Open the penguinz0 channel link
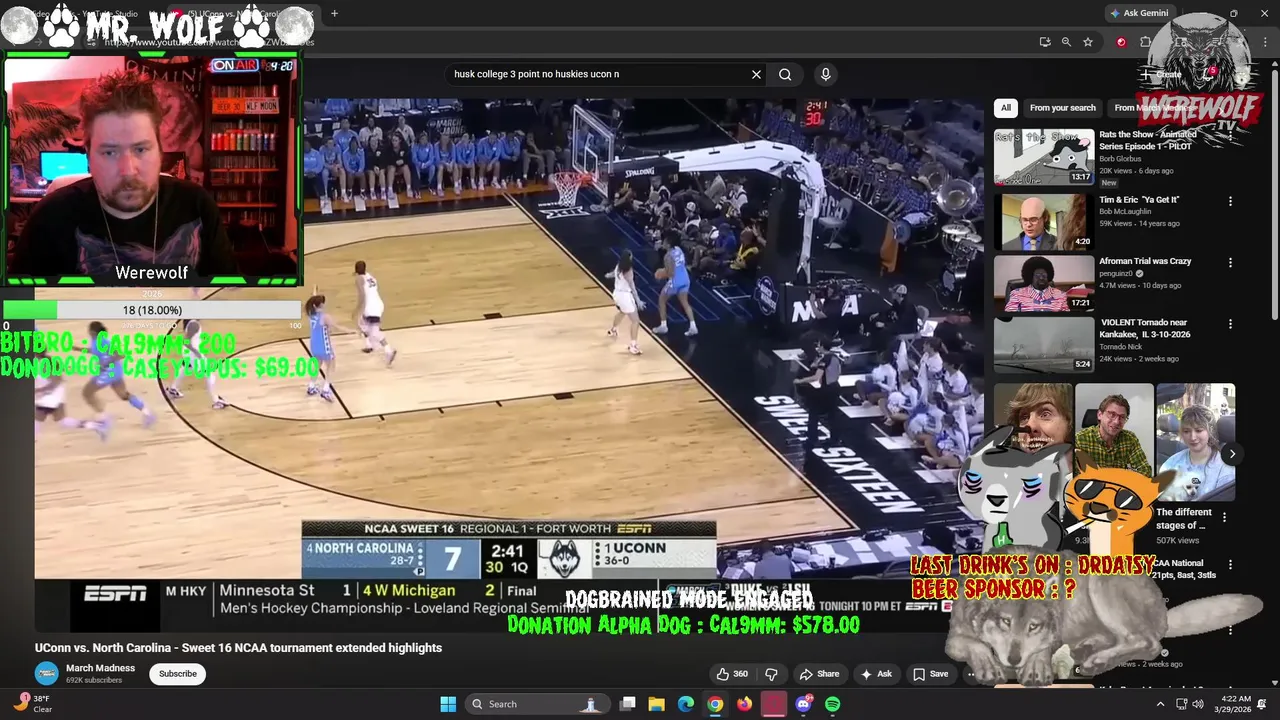 (x=1116, y=273)
